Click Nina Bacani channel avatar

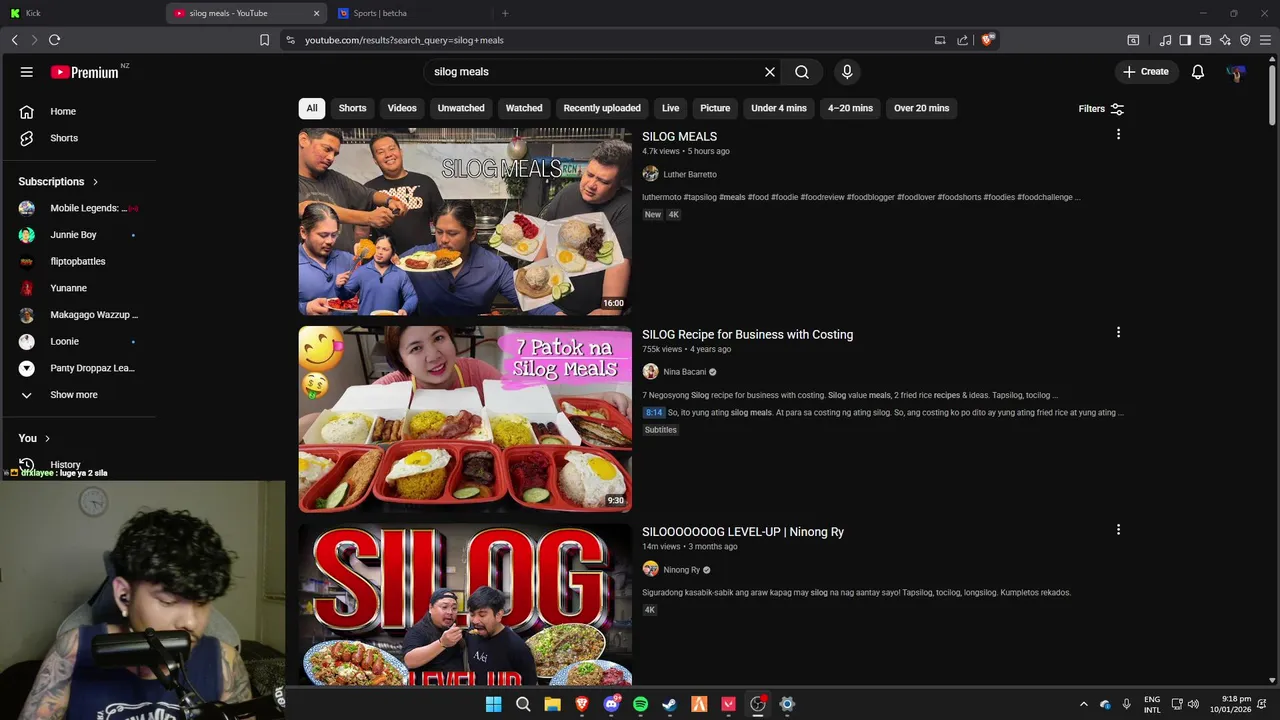click(x=650, y=372)
